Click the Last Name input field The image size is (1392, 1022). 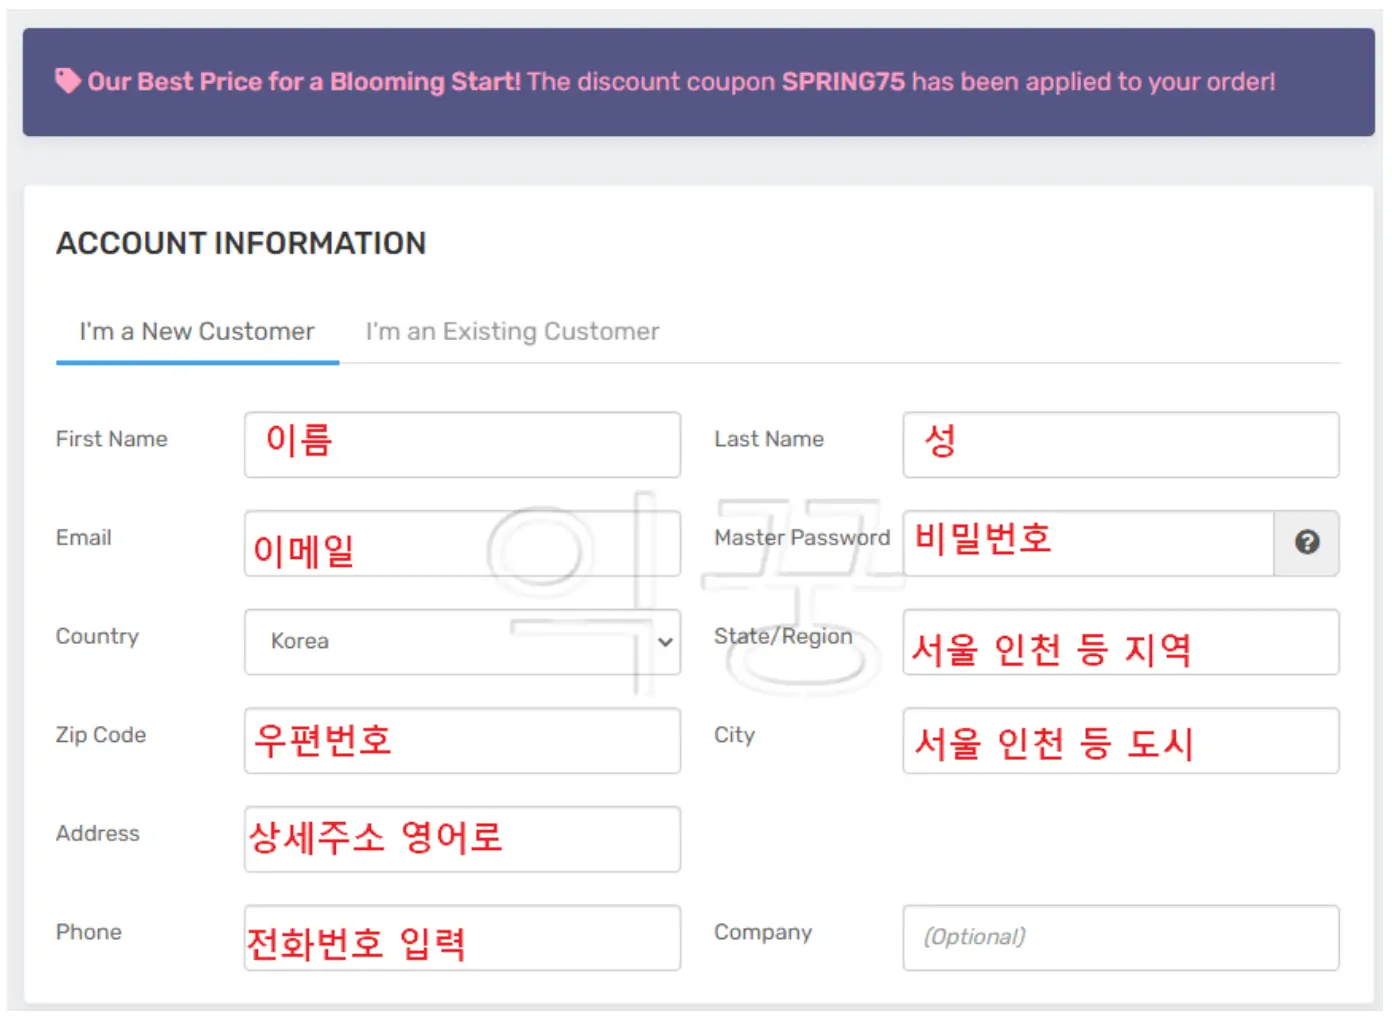pos(1121,445)
